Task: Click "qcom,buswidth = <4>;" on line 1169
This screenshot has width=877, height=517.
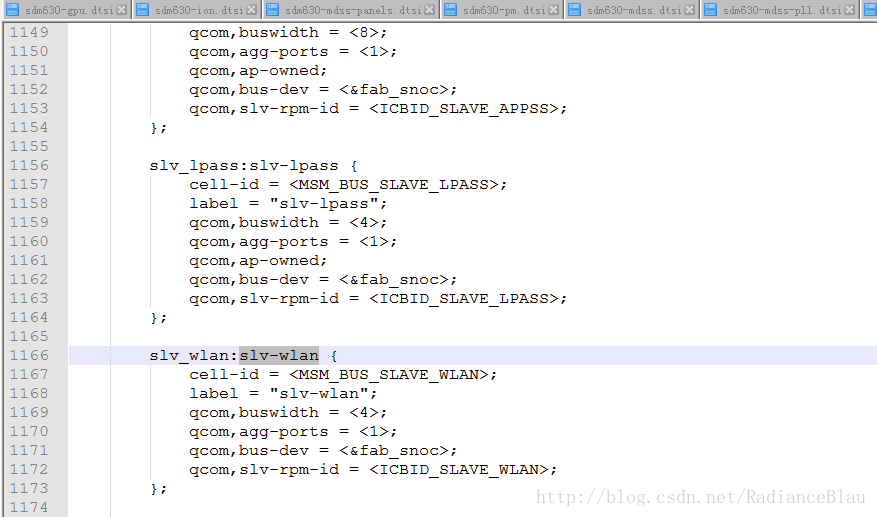Action: click(287, 412)
